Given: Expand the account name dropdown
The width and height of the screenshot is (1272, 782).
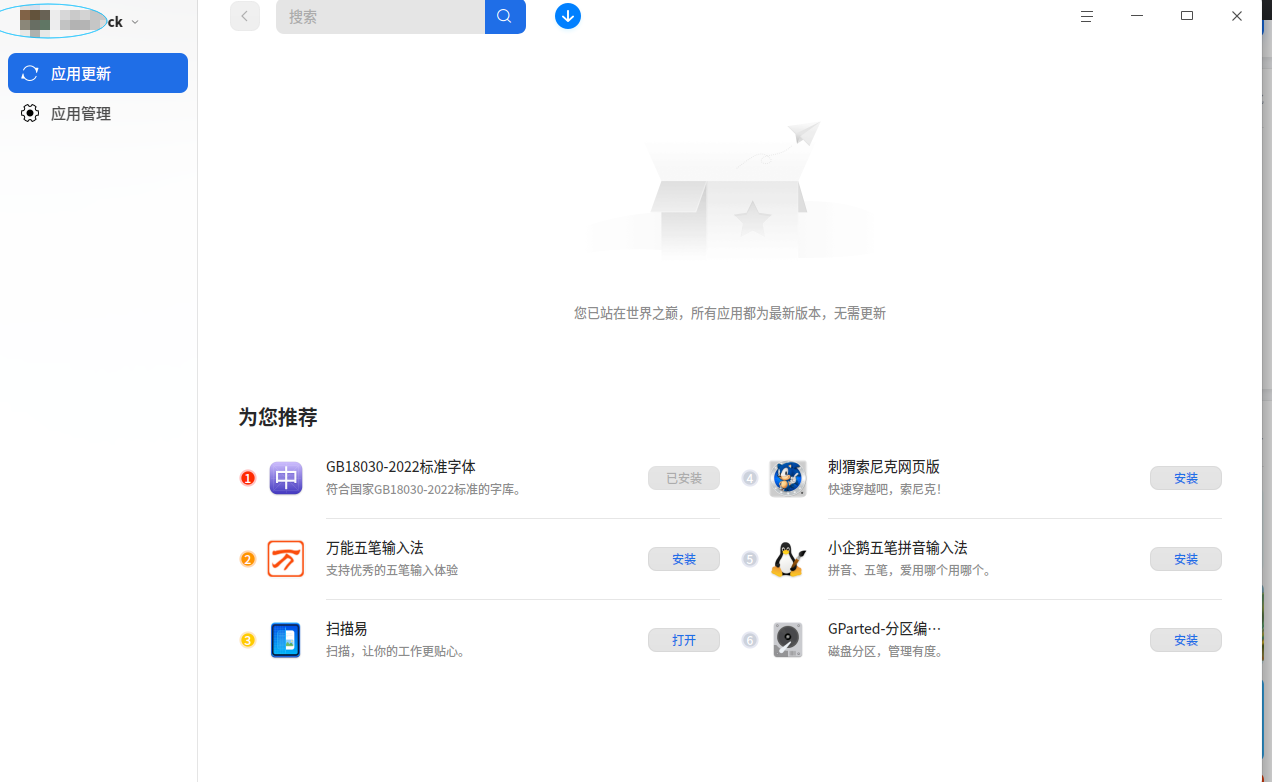Looking at the screenshot, I should coord(135,22).
